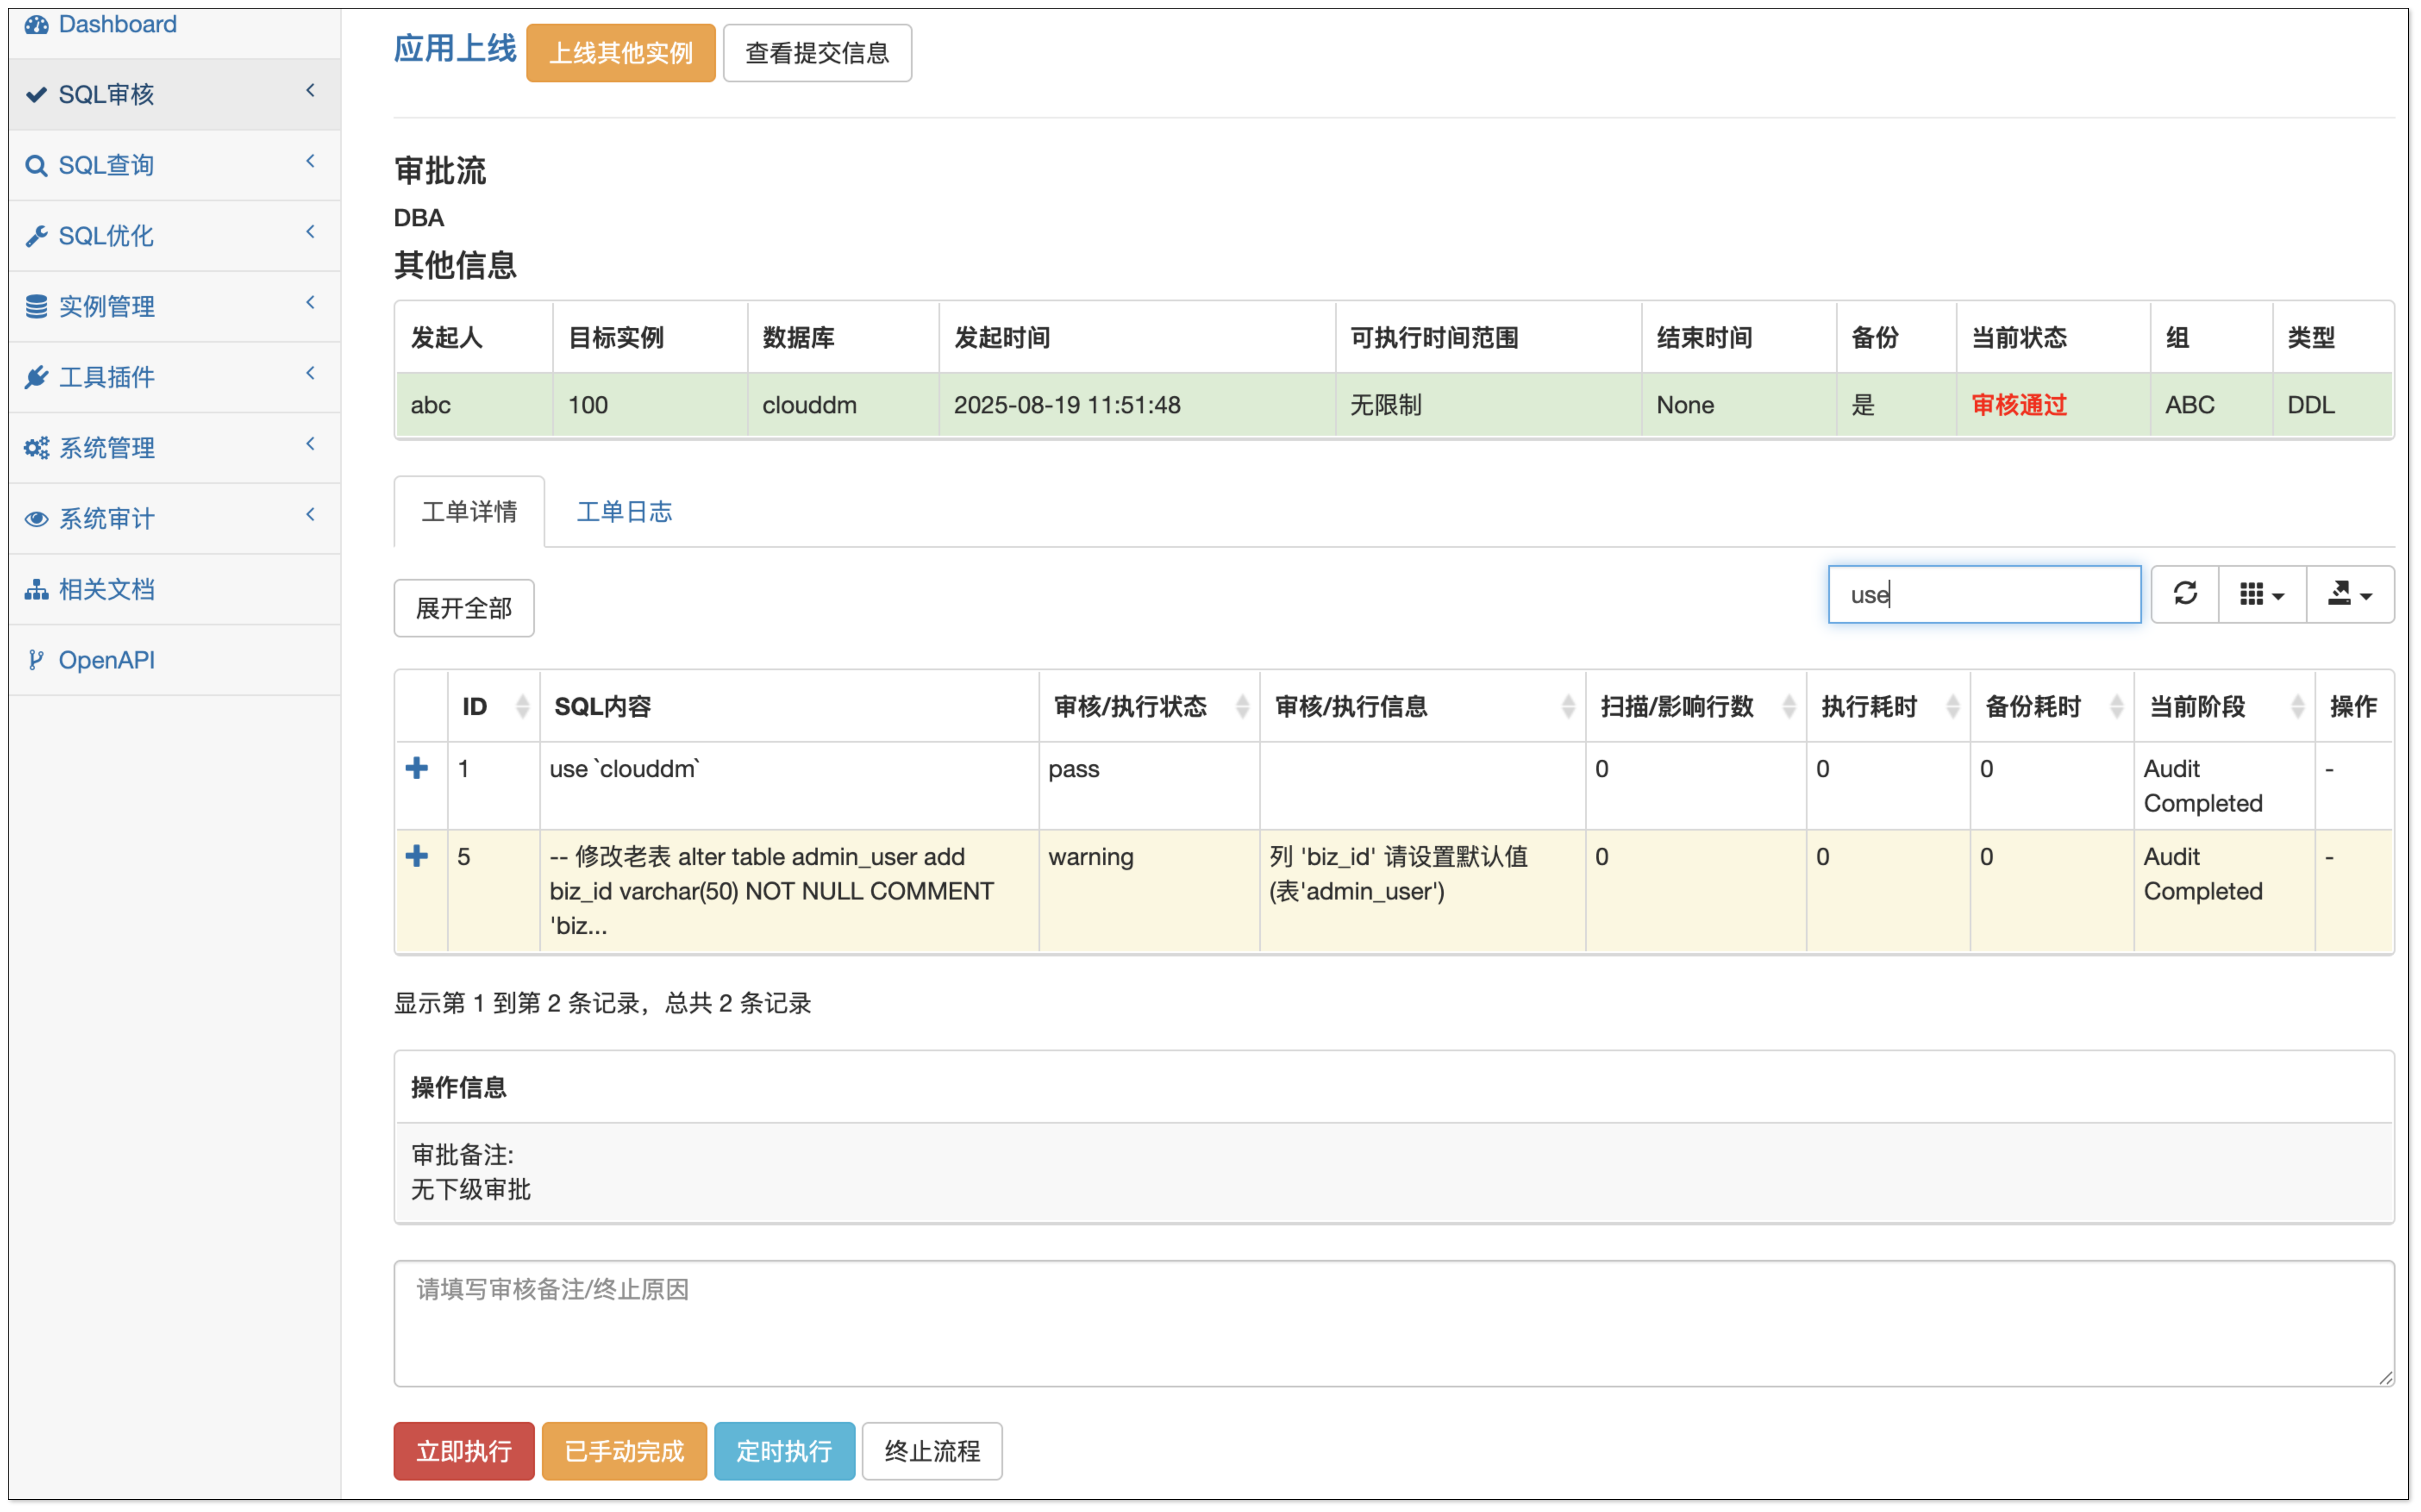Click the SQL查询 magnifier icon

click(36, 166)
